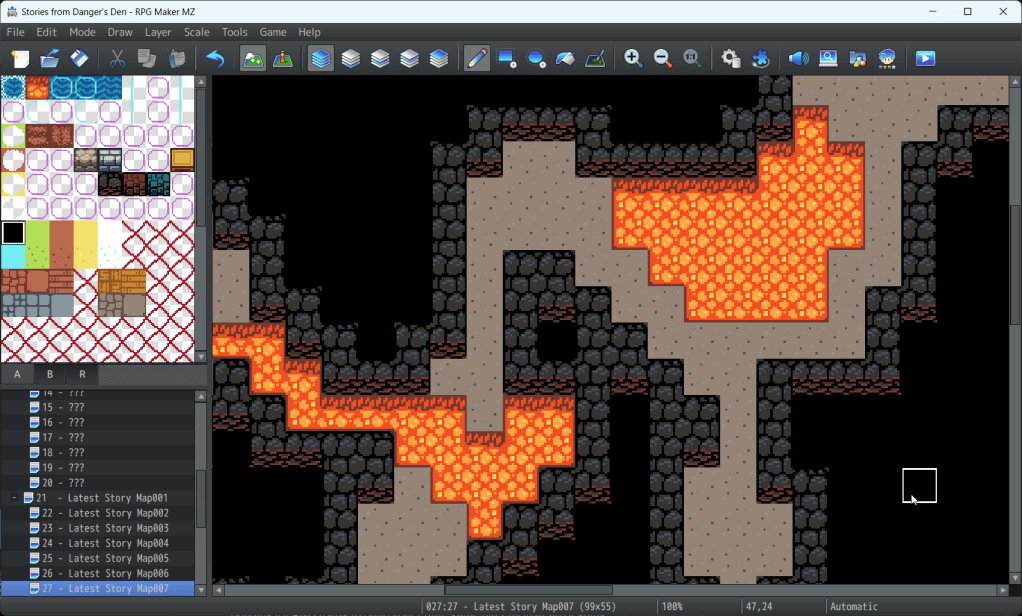This screenshot has width=1022, height=616.
Task: Switch to tileset tab B
Action: point(50,374)
